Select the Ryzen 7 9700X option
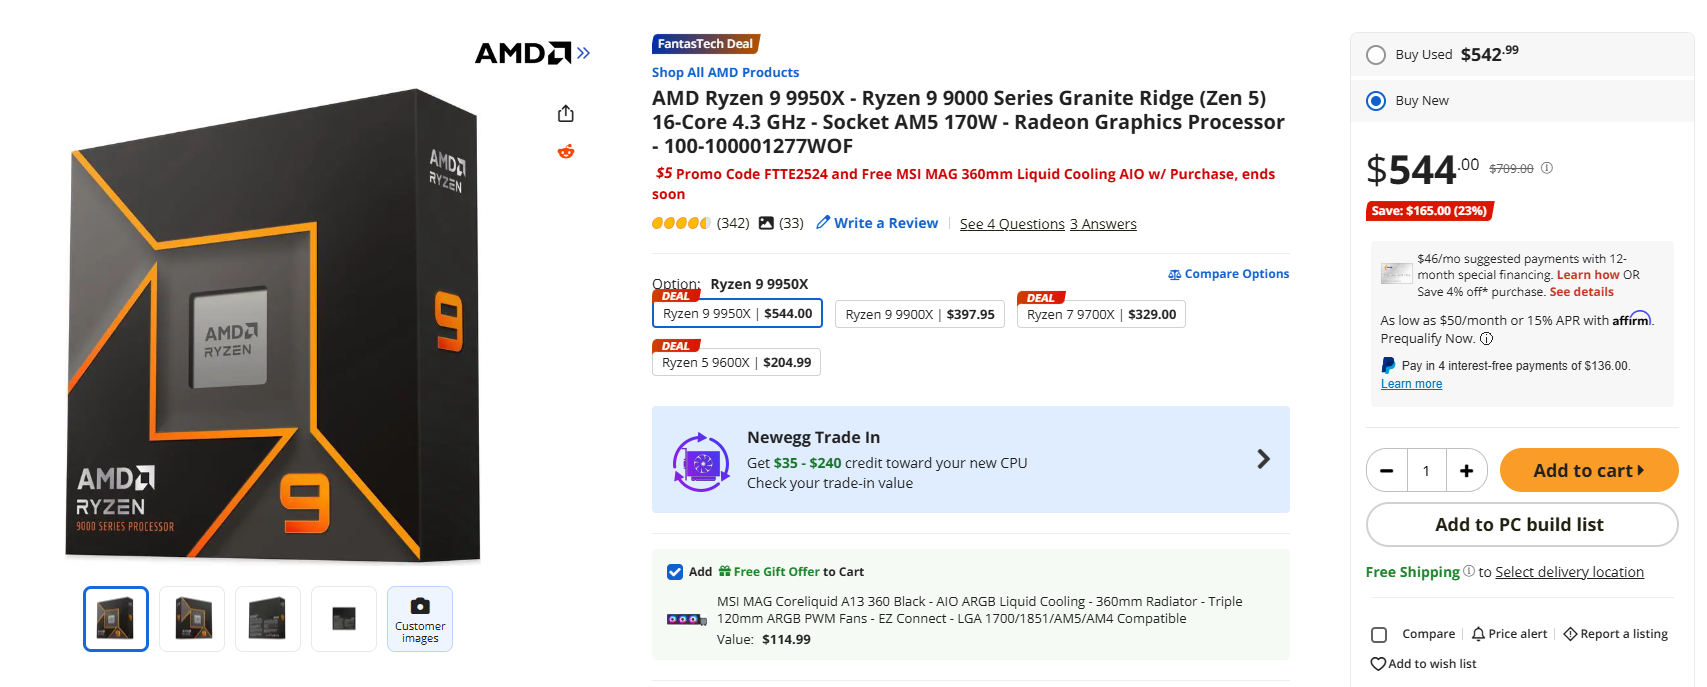 (1100, 313)
